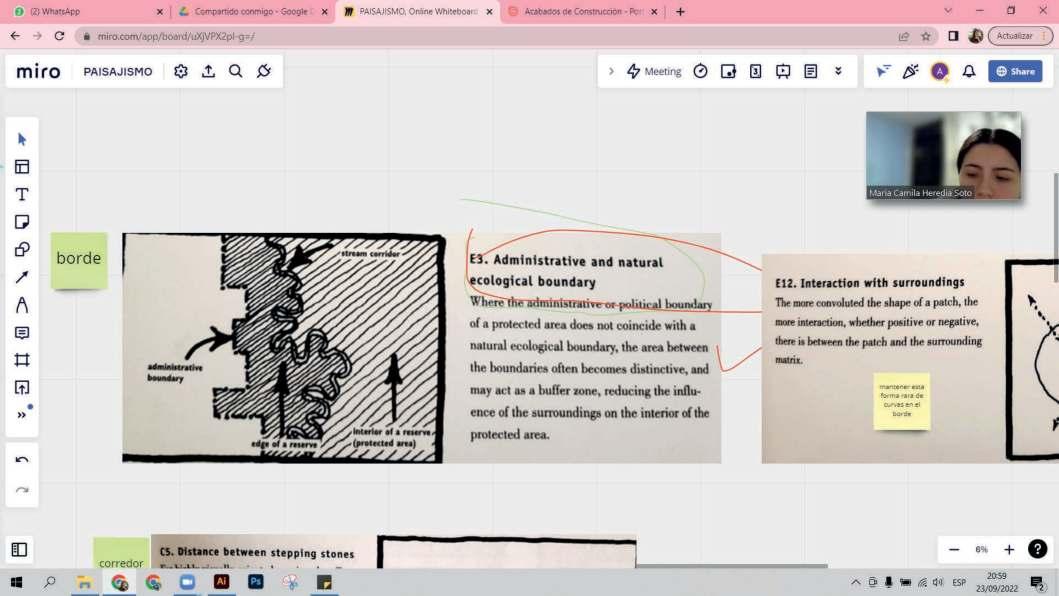This screenshot has height=596, width=1059.
Task: Zoom in with plus button
Action: (1009, 550)
